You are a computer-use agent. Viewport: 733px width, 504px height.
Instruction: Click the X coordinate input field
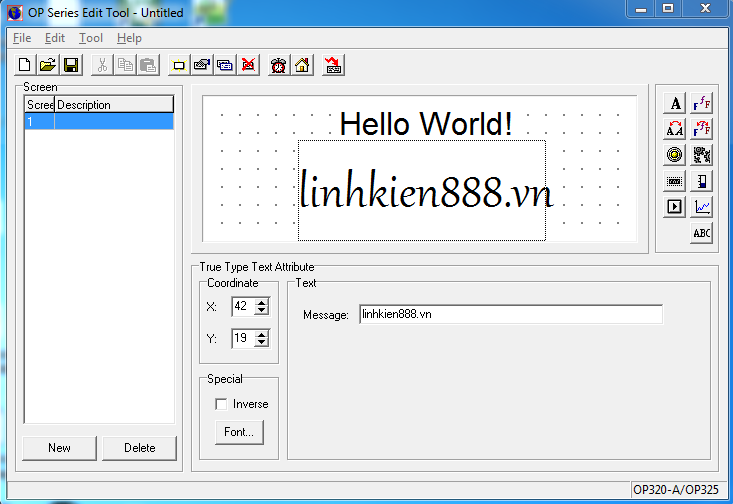pyautogui.click(x=243, y=307)
